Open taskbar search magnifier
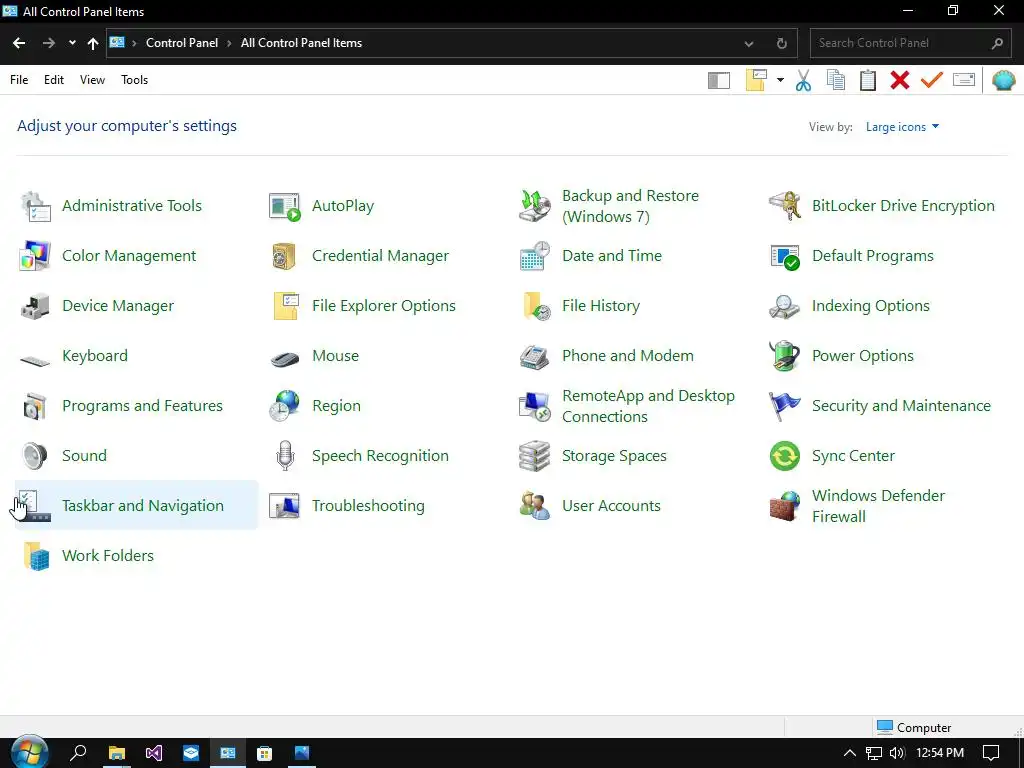 tap(78, 753)
